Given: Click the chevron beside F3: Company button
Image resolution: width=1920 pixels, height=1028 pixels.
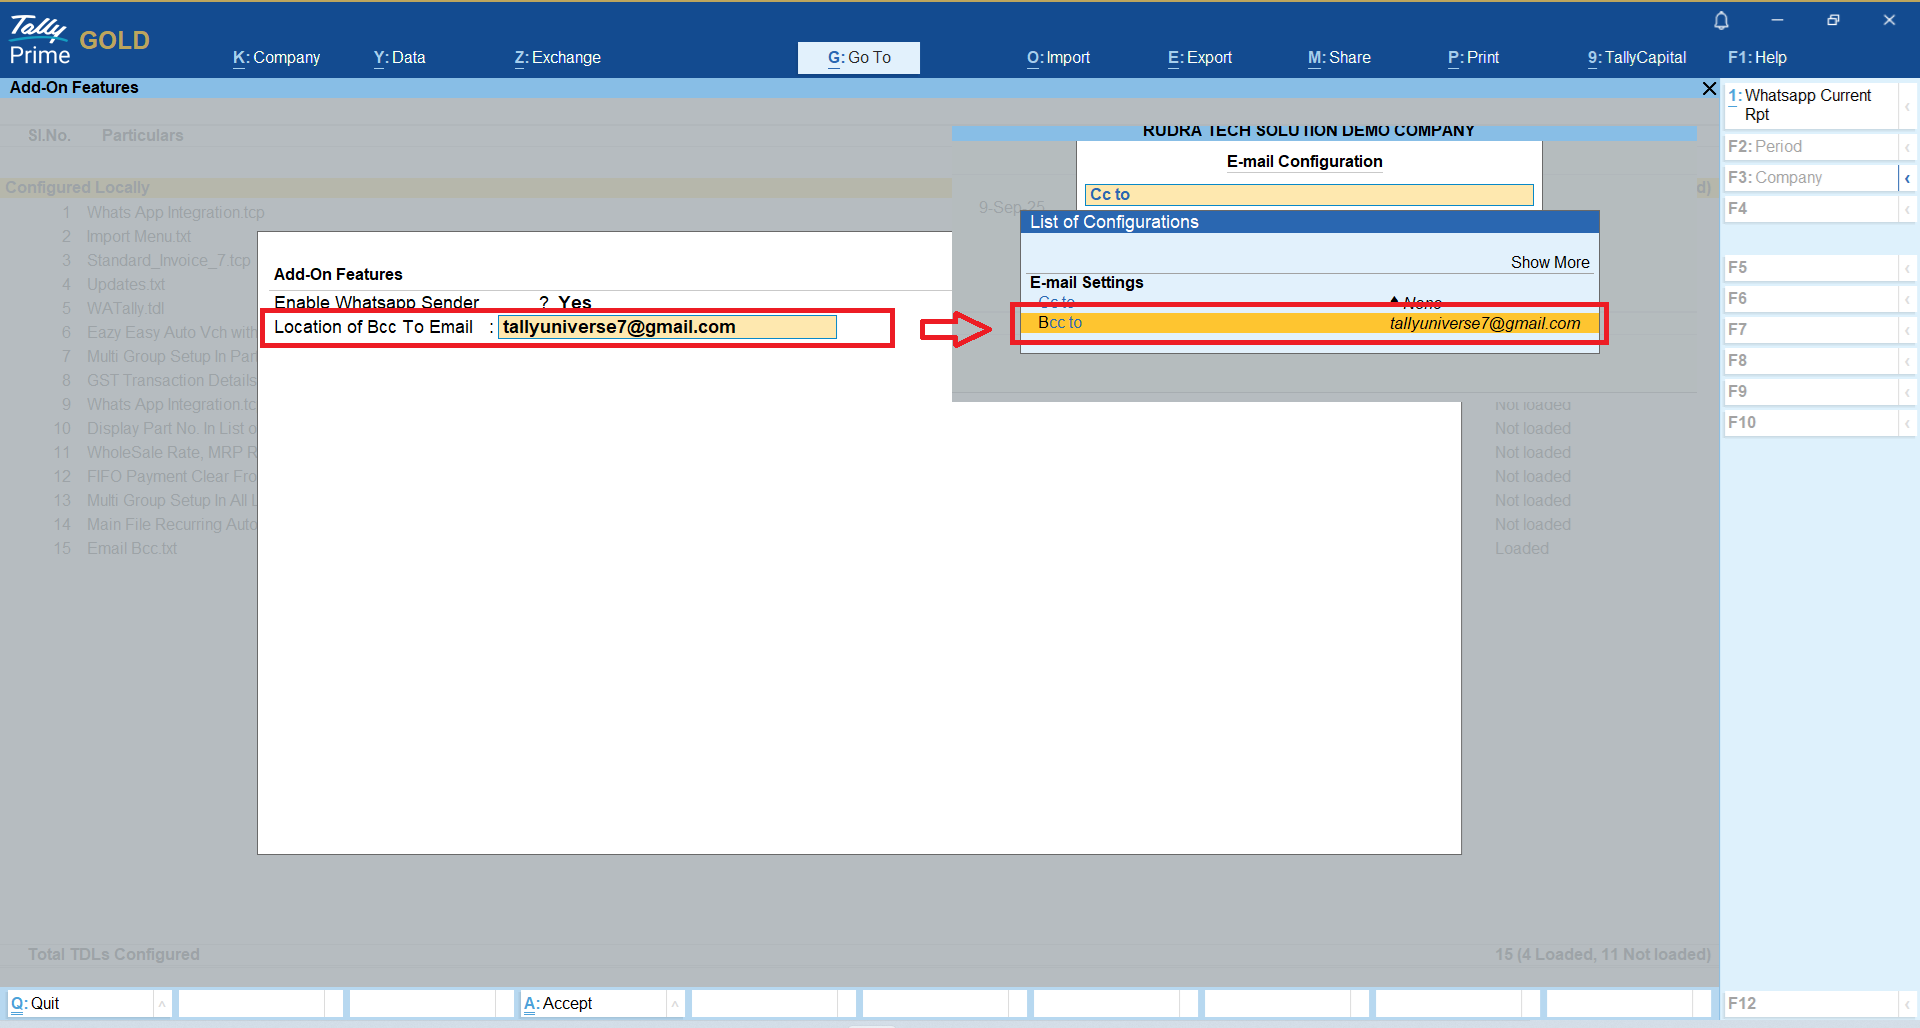Looking at the screenshot, I should pos(1907,178).
